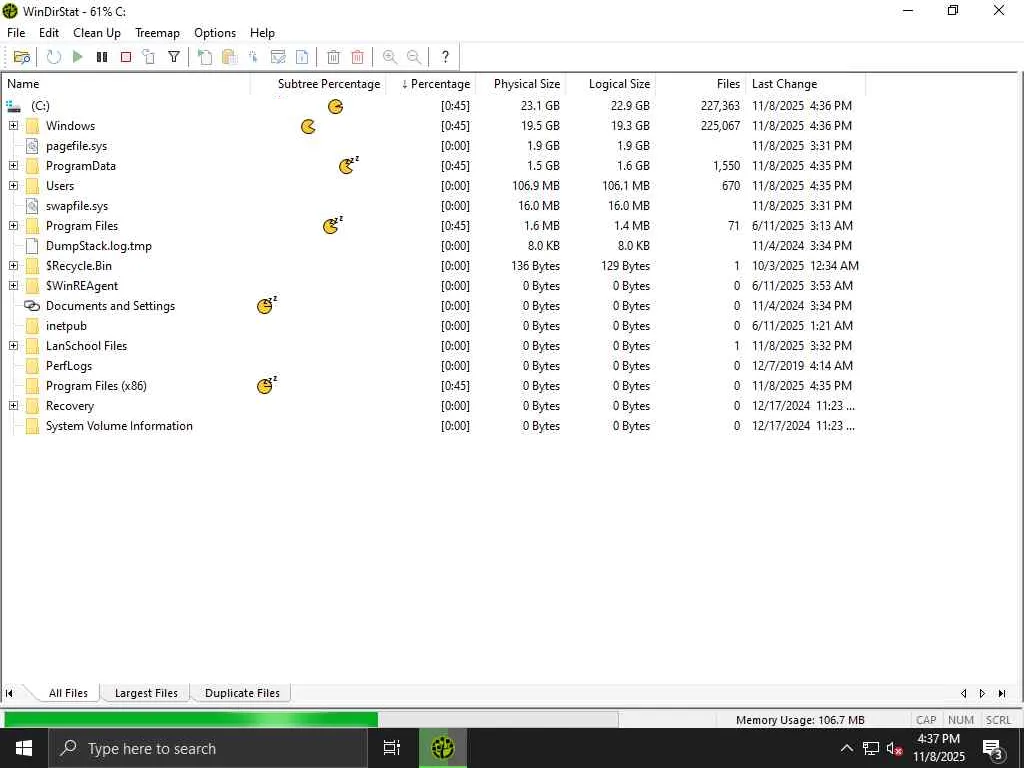
Task: Sort by the Name column header
Action: (126, 84)
